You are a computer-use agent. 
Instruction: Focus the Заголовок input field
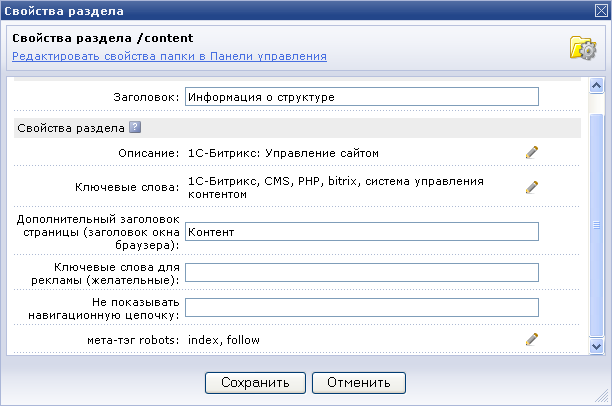362,97
